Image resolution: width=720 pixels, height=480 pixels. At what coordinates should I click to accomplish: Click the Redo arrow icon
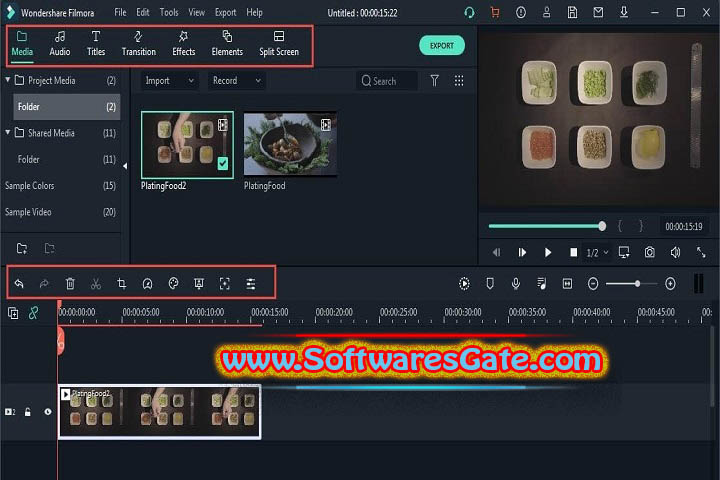44,283
